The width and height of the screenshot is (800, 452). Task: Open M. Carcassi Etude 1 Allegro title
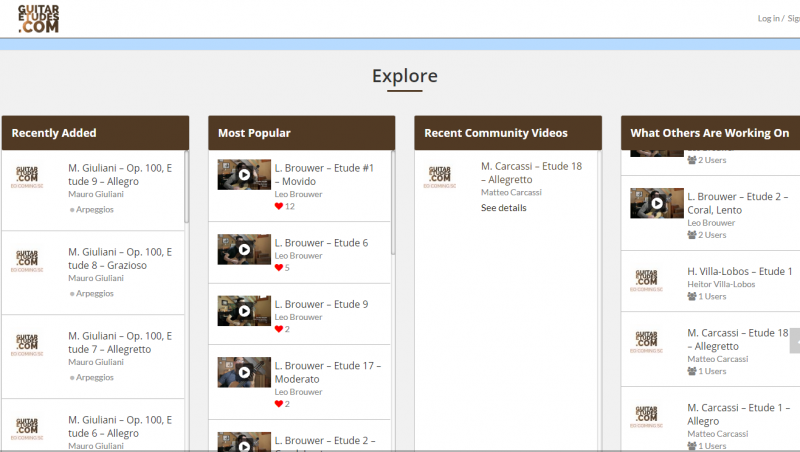tap(738, 414)
